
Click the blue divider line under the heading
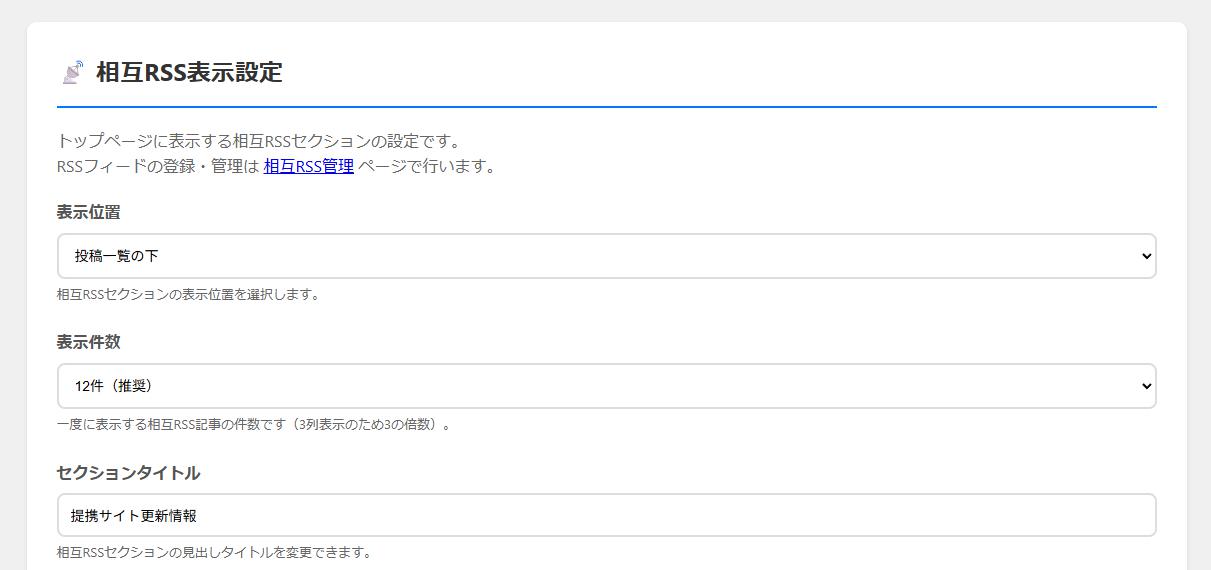(x=606, y=106)
